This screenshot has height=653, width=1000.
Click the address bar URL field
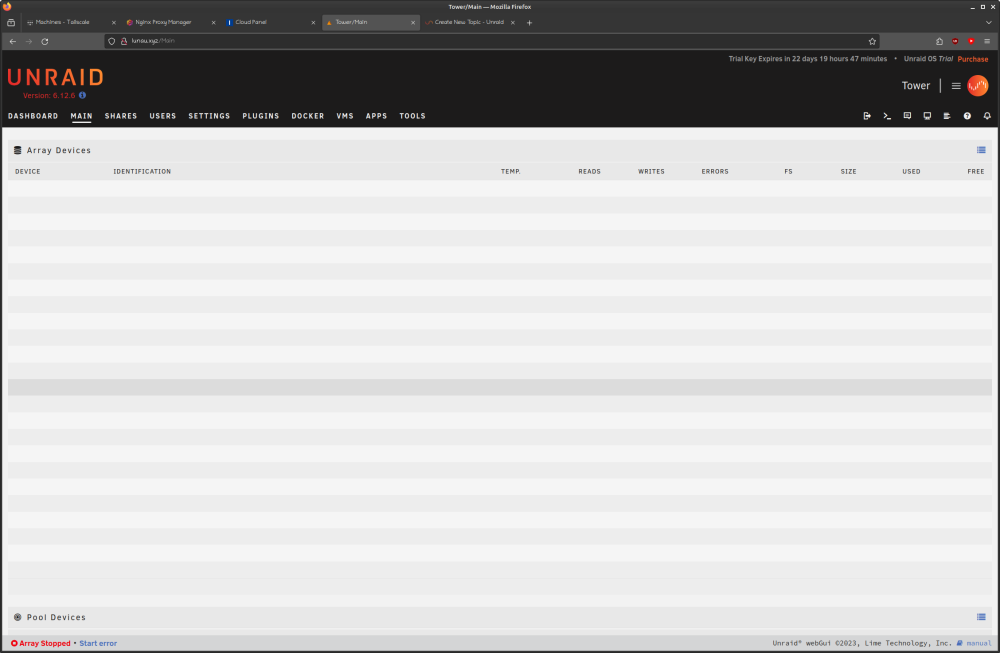(491, 41)
